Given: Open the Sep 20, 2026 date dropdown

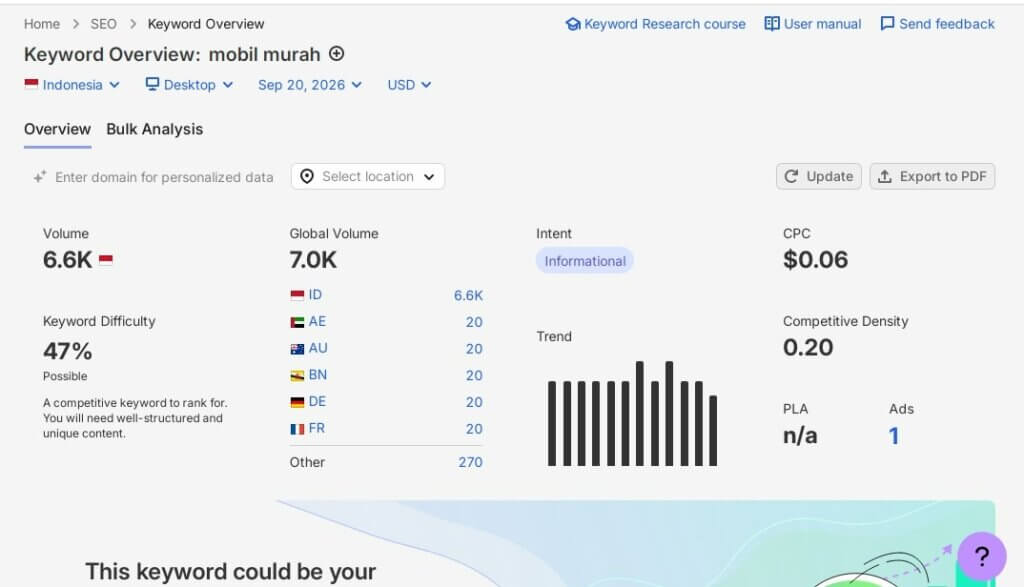Looking at the screenshot, I should tap(310, 85).
